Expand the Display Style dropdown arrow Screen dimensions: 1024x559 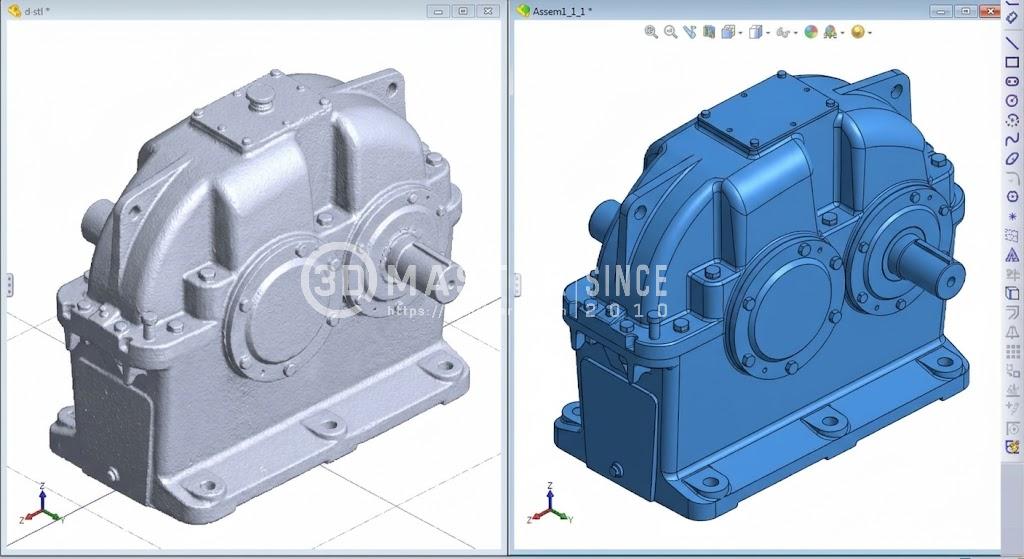tap(768, 33)
